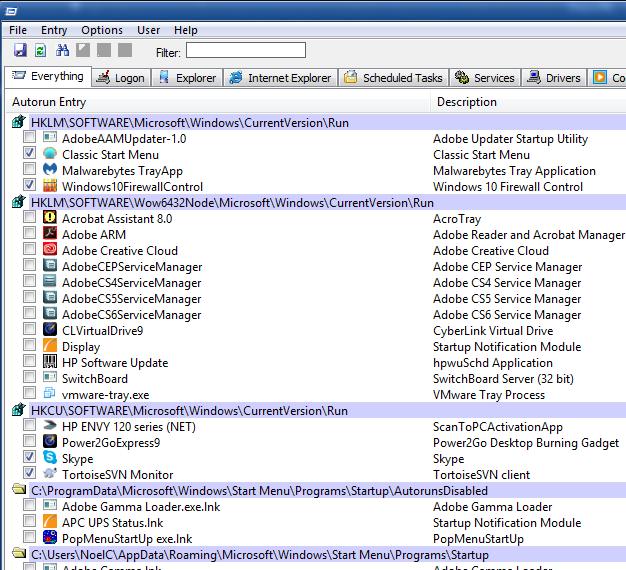Screen dimensions: 626x570
Task: Enable the AdobeAAMUpdater-1.0 checkbox
Action: click(x=29, y=137)
